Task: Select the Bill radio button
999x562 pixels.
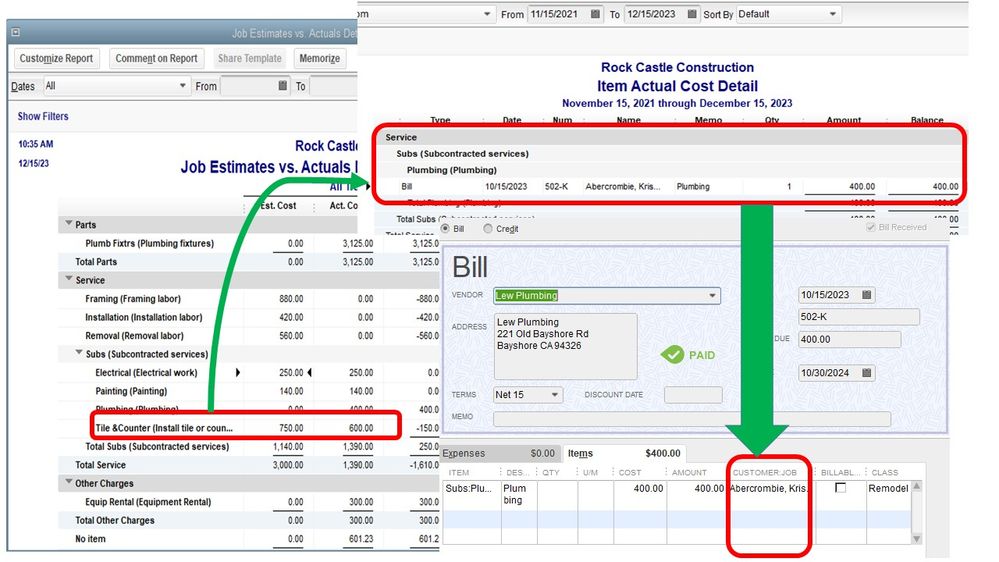Action: 445,229
